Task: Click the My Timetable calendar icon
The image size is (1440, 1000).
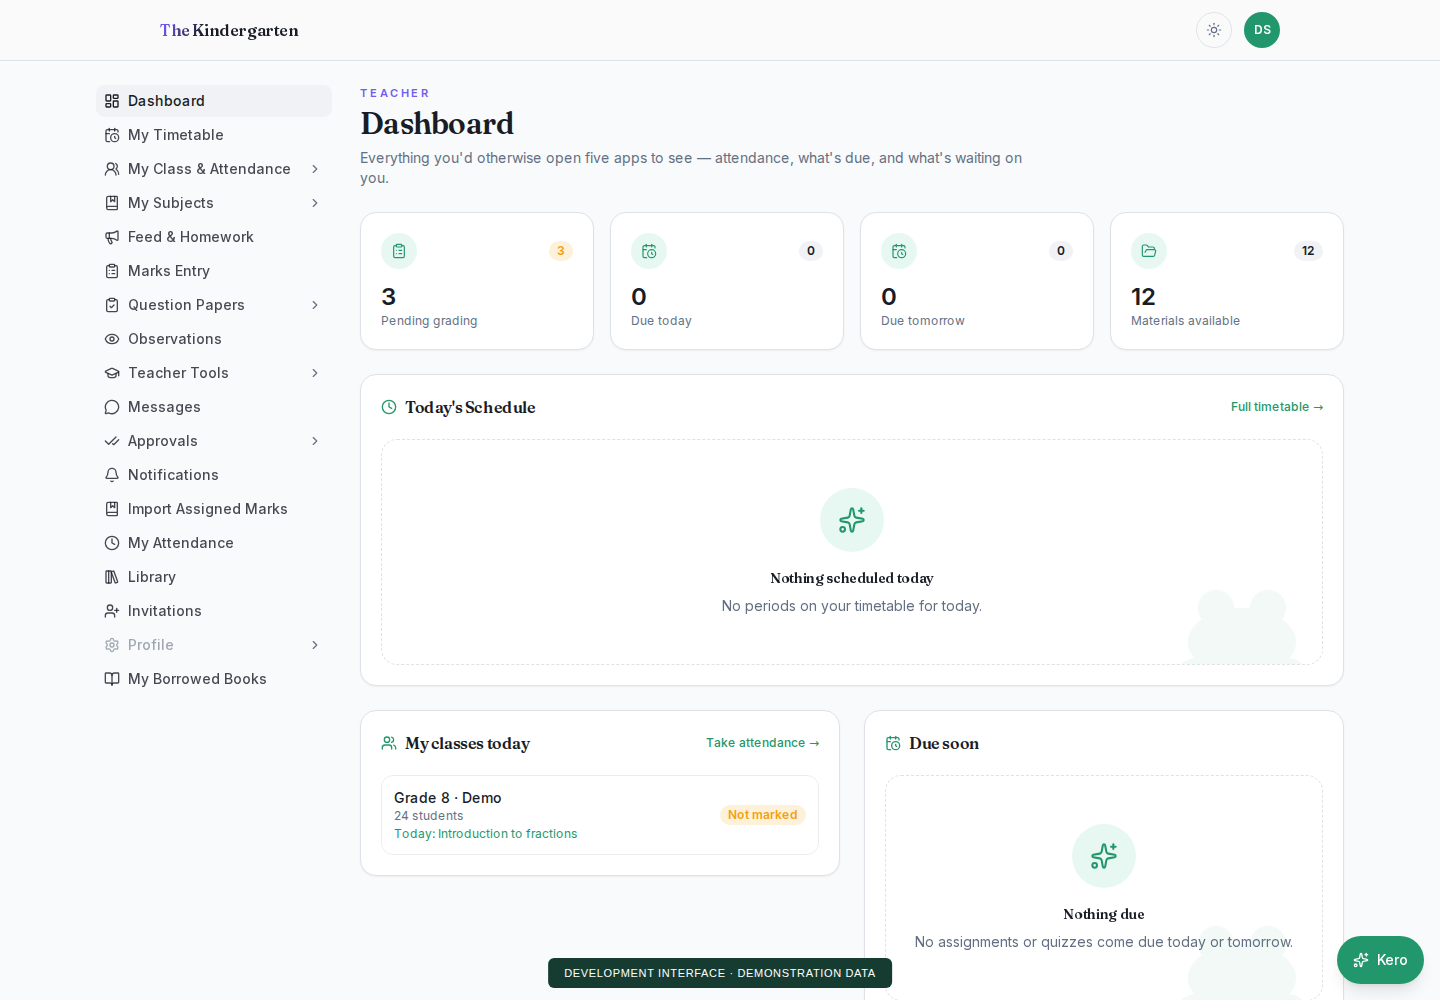Action: (112, 135)
